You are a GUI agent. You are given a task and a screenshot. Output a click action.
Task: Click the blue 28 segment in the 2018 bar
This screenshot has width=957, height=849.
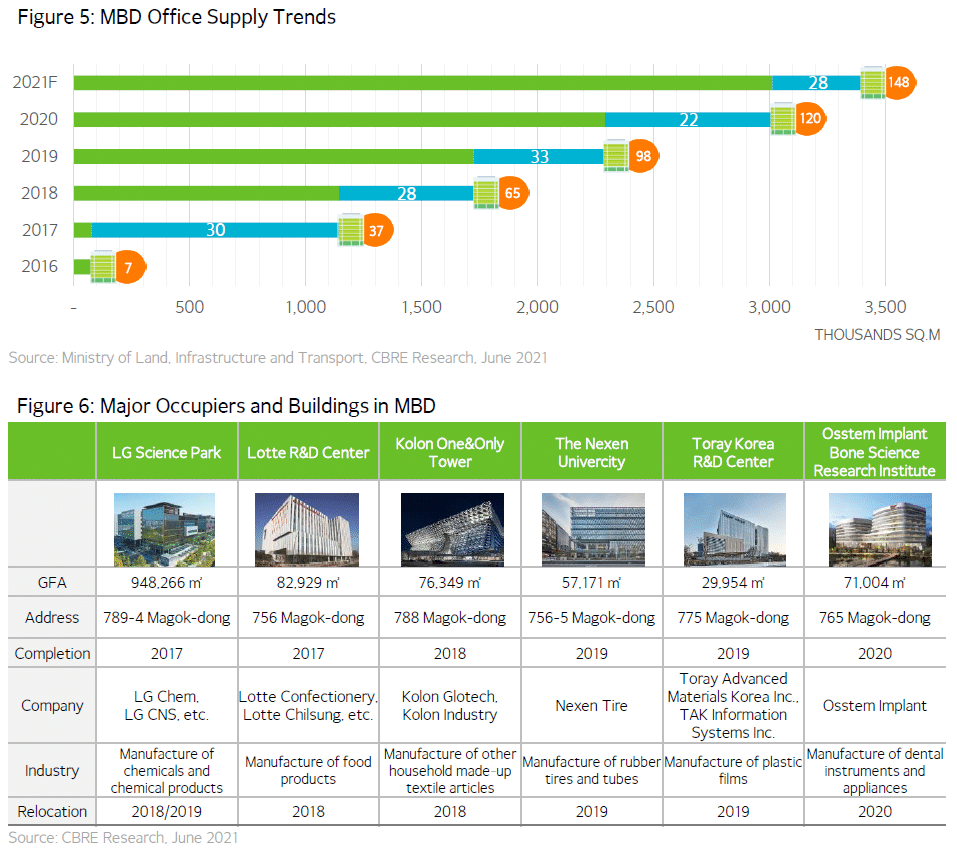(406, 193)
